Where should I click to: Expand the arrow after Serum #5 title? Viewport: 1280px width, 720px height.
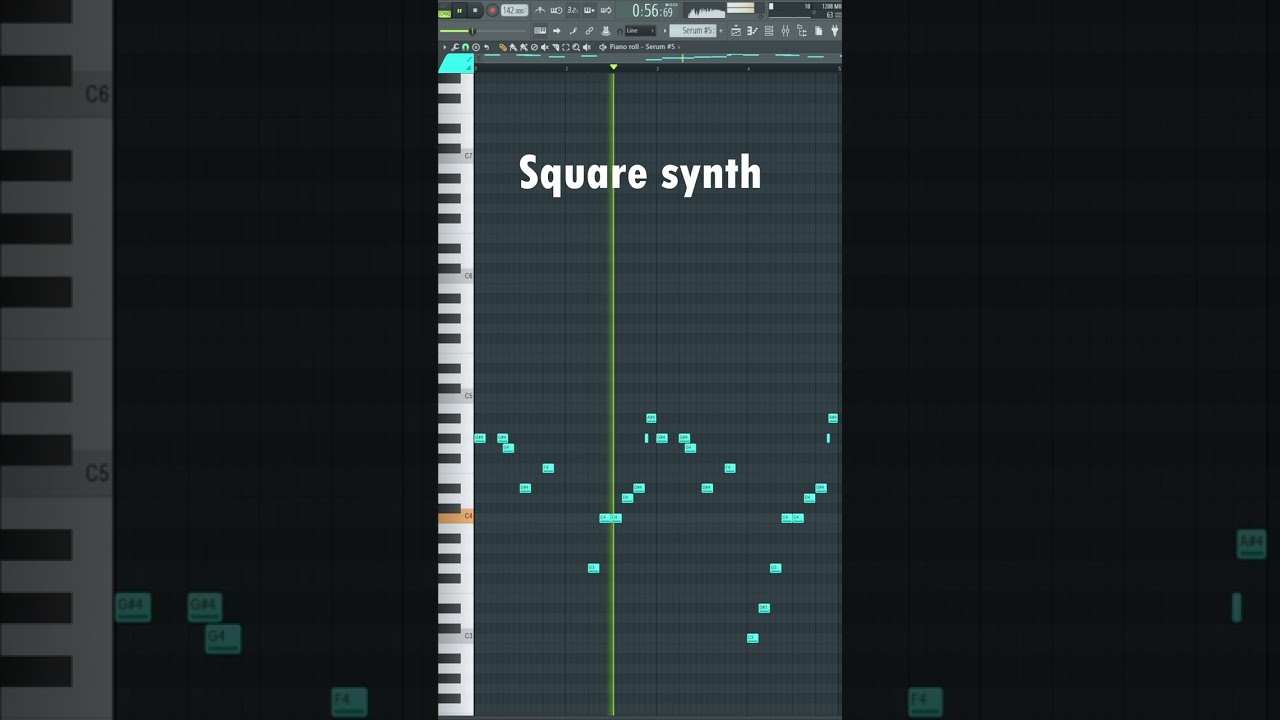tap(679, 47)
